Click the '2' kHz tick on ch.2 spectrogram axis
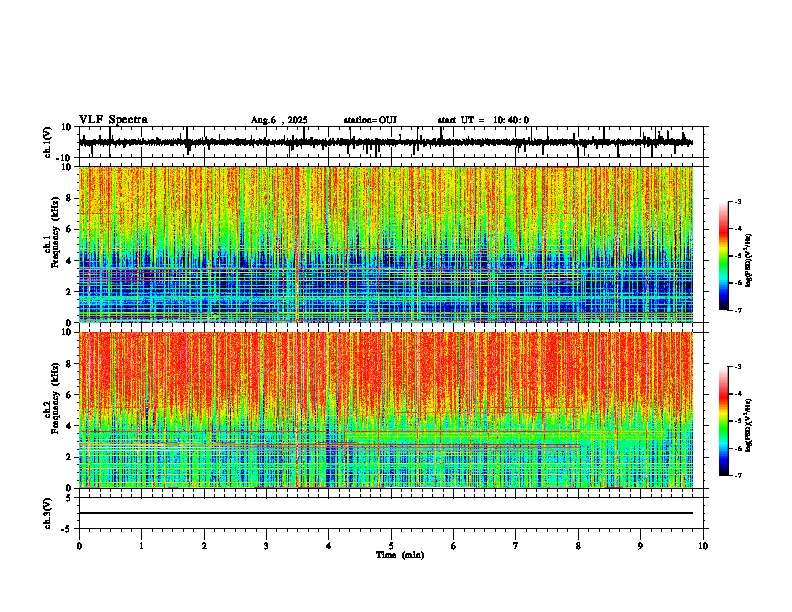 pyautogui.click(x=70, y=457)
